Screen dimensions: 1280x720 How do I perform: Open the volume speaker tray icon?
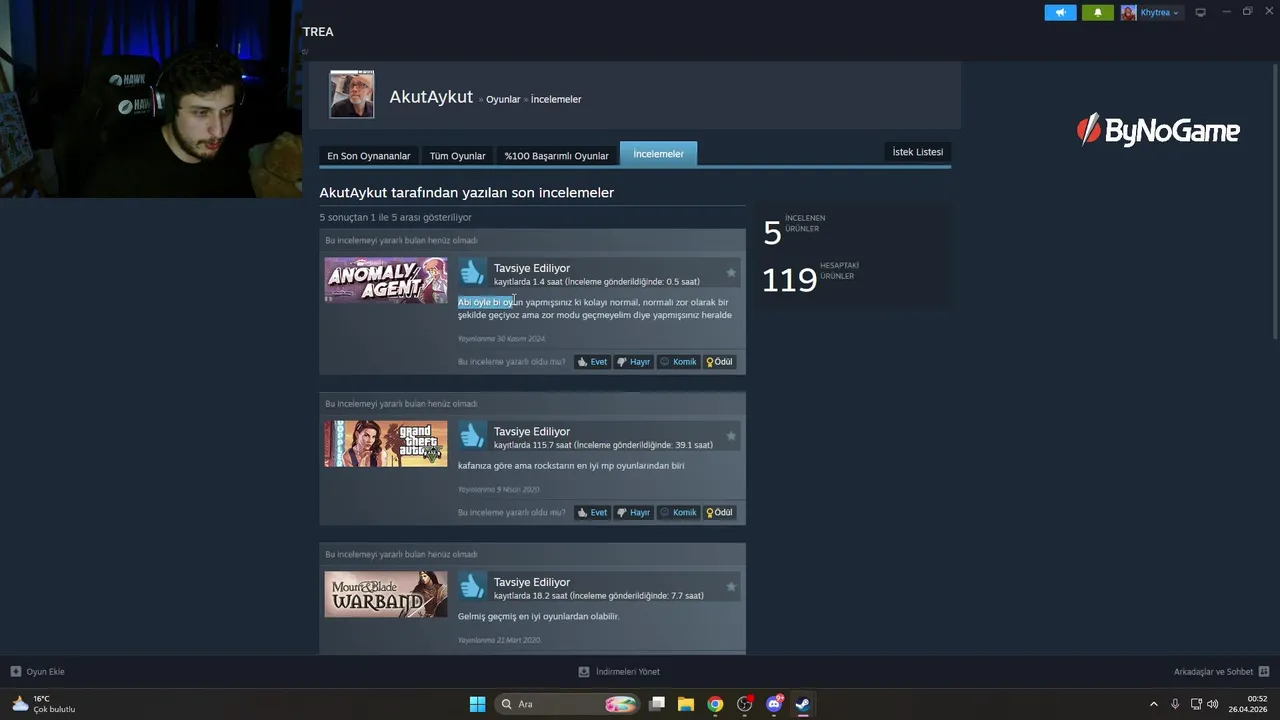pos(1213,704)
